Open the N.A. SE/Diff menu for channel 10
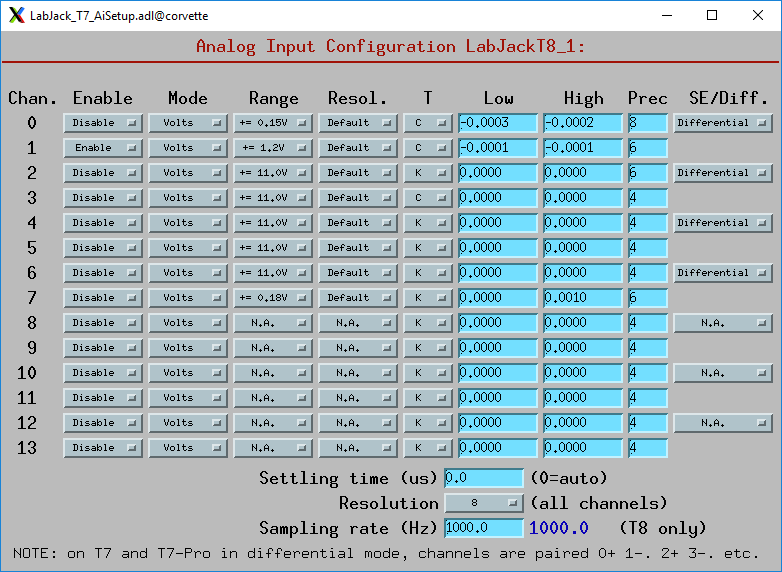Viewport: 782px width, 572px height. [x=723, y=373]
